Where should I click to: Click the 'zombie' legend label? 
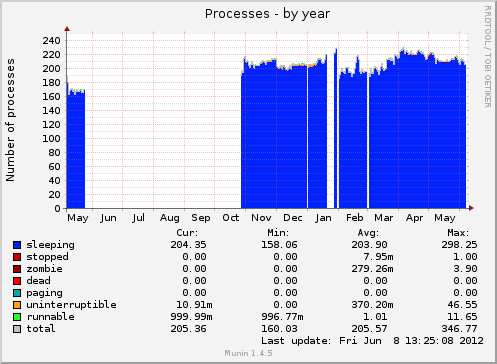(x=44, y=269)
